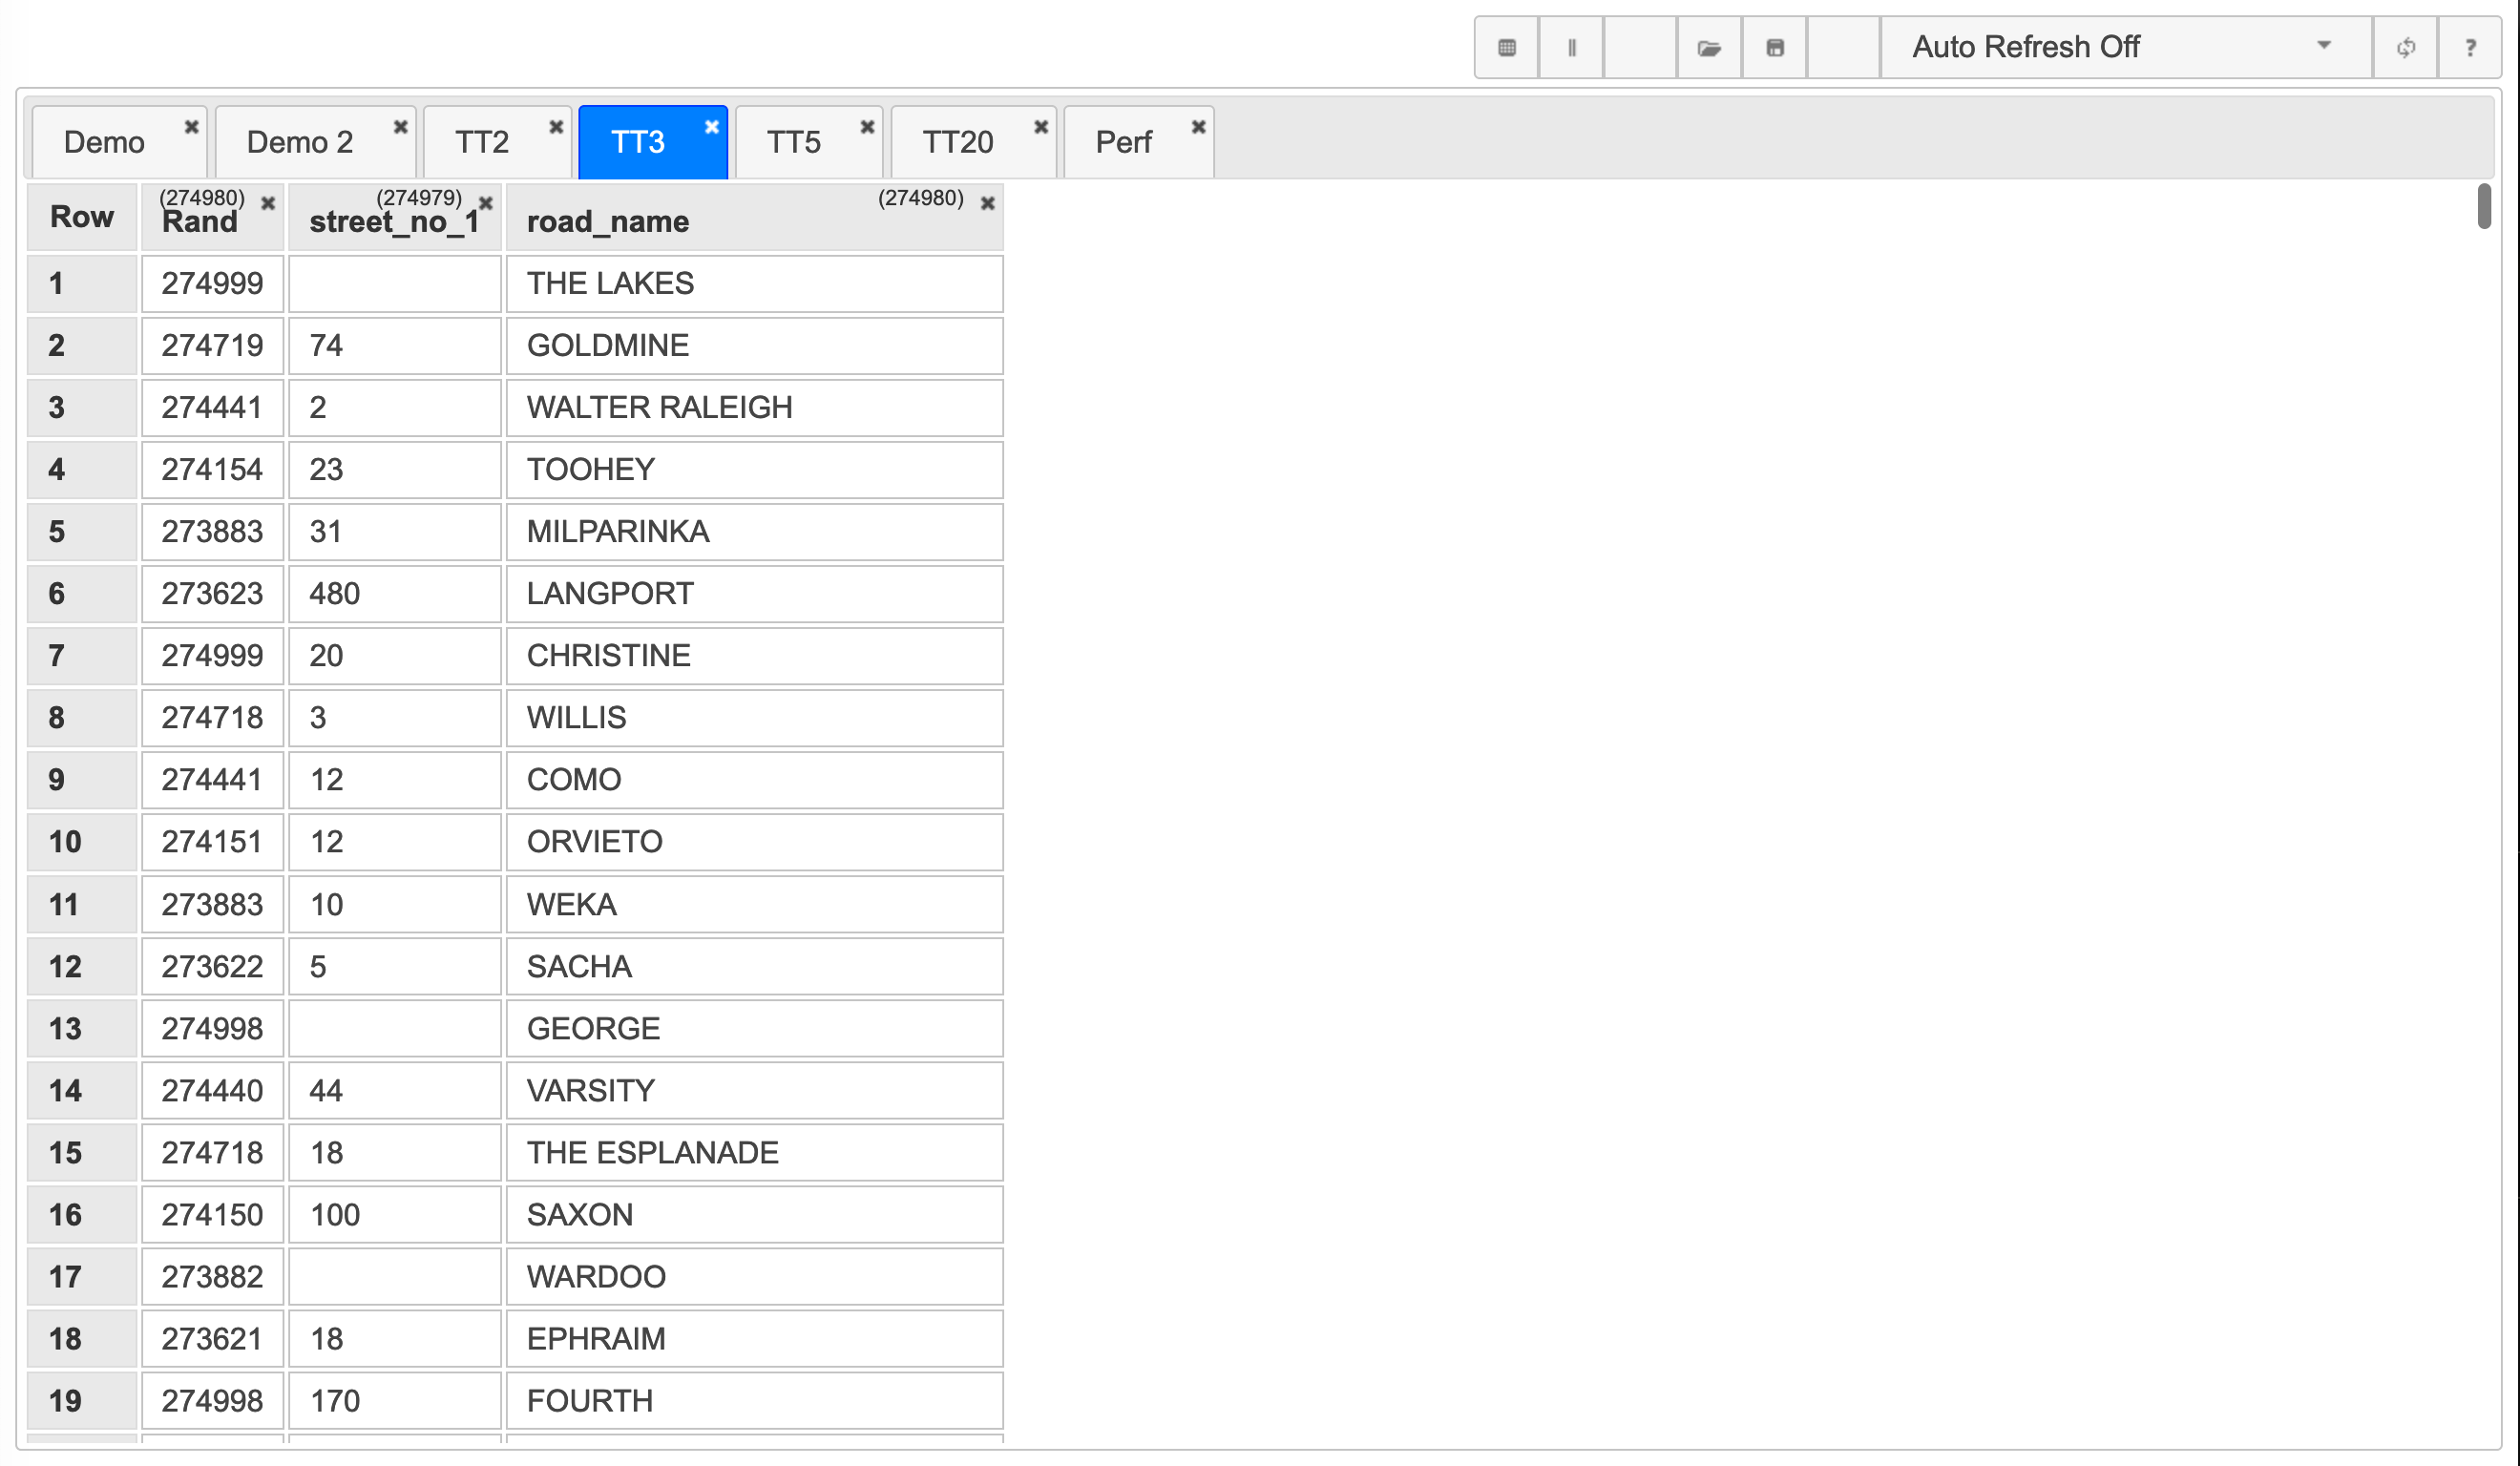Image resolution: width=2520 pixels, height=1466 pixels.
Task: Click the refresh/sync icon
Action: [2404, 47]
